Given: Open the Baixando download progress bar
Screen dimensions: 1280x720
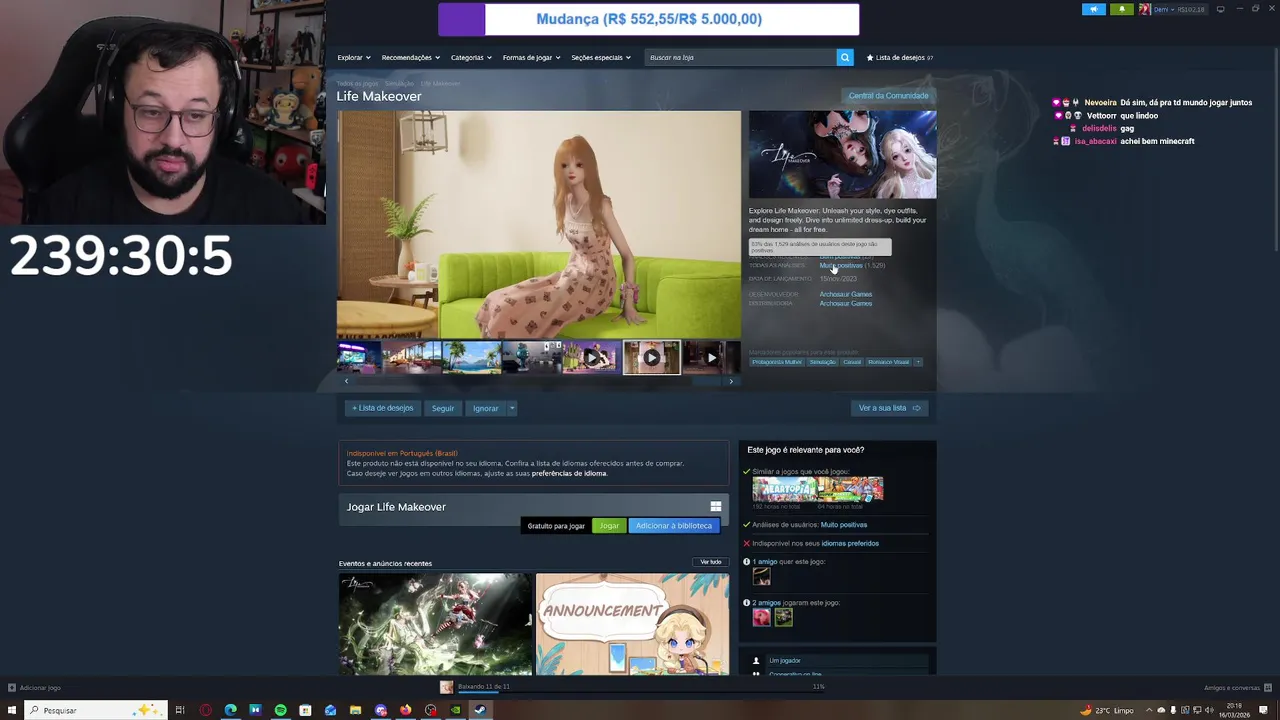Looking at the screenshot, I should (640, 687).
